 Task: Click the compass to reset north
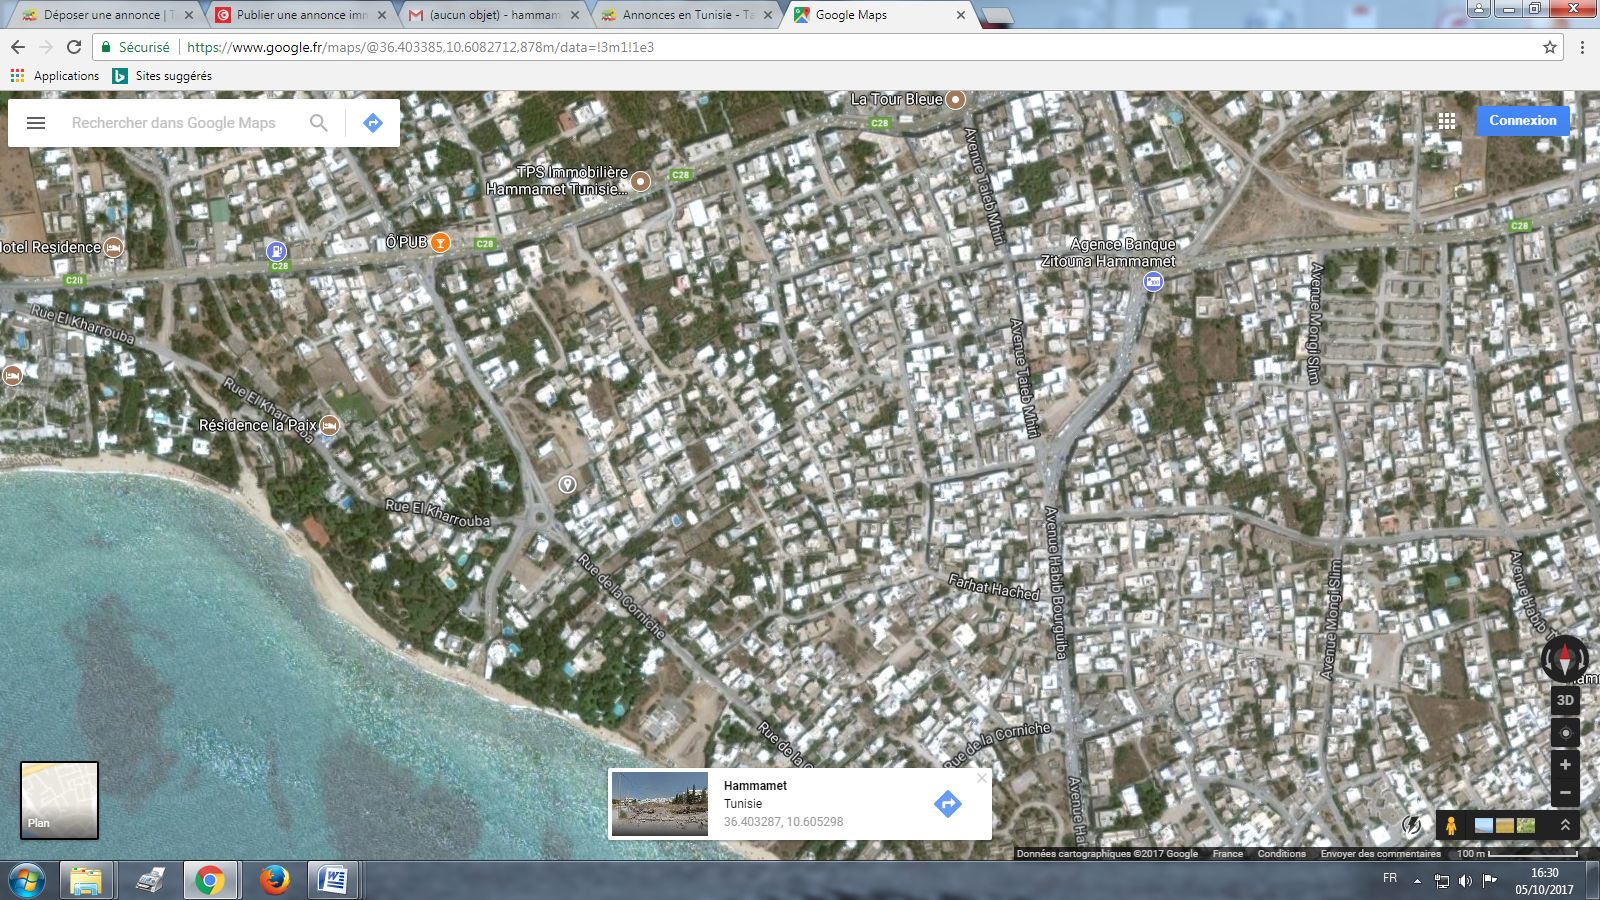1564,659
